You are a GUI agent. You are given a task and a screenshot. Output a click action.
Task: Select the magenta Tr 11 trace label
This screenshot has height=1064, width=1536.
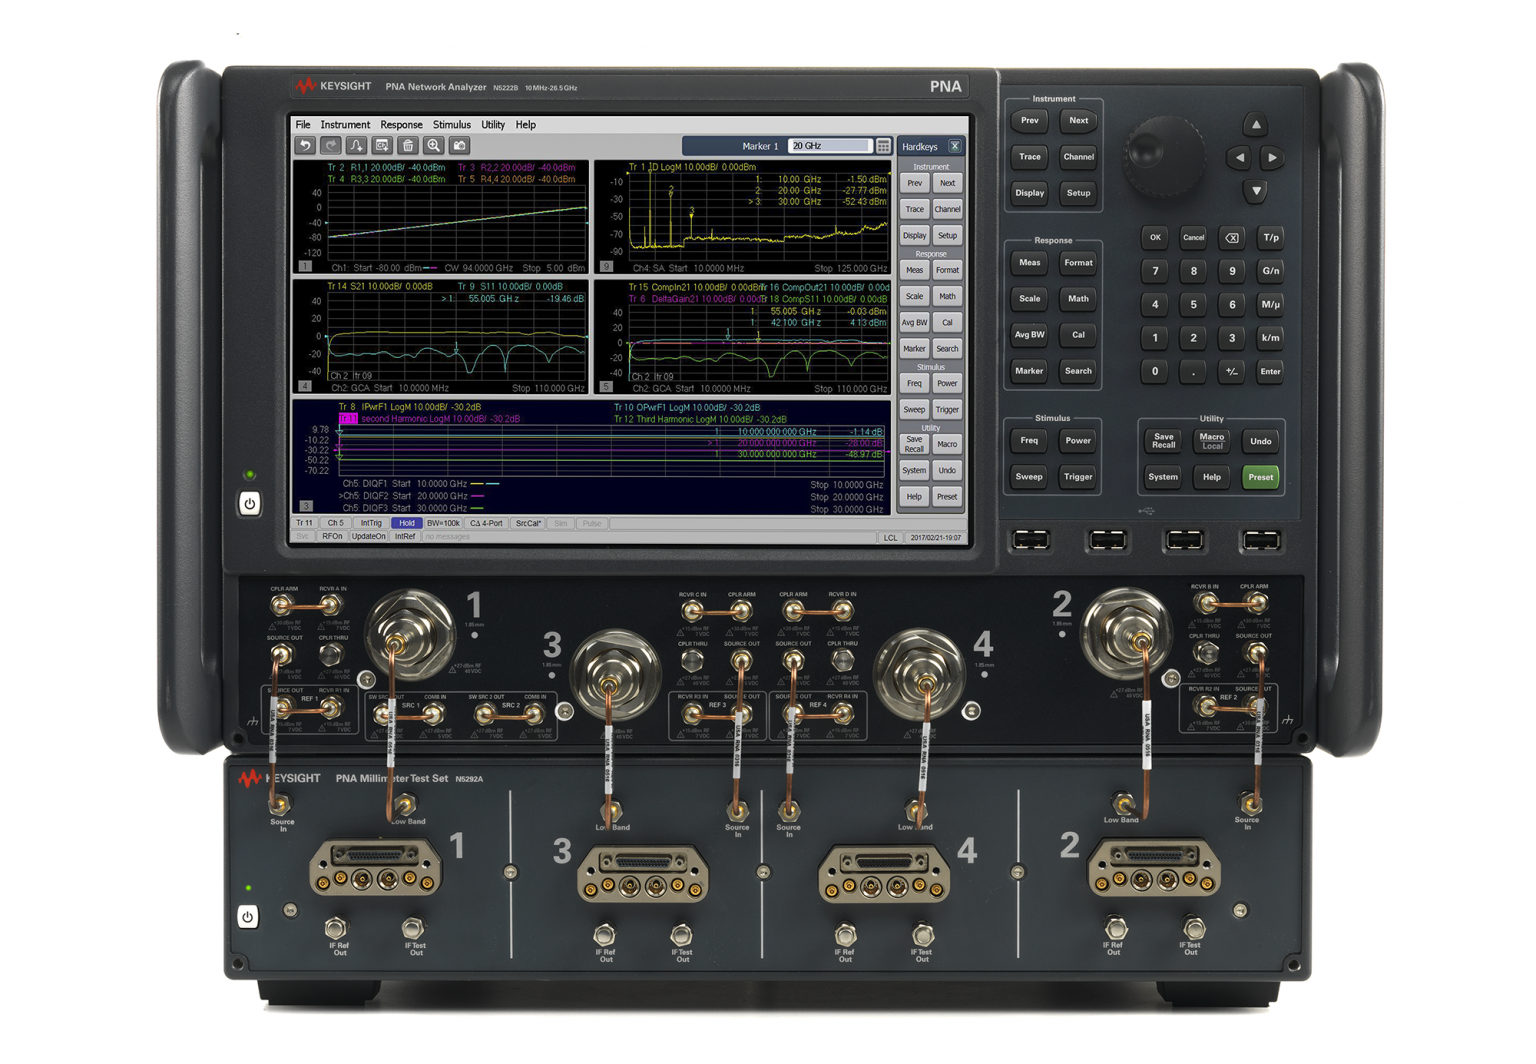[x=347, y=419]
